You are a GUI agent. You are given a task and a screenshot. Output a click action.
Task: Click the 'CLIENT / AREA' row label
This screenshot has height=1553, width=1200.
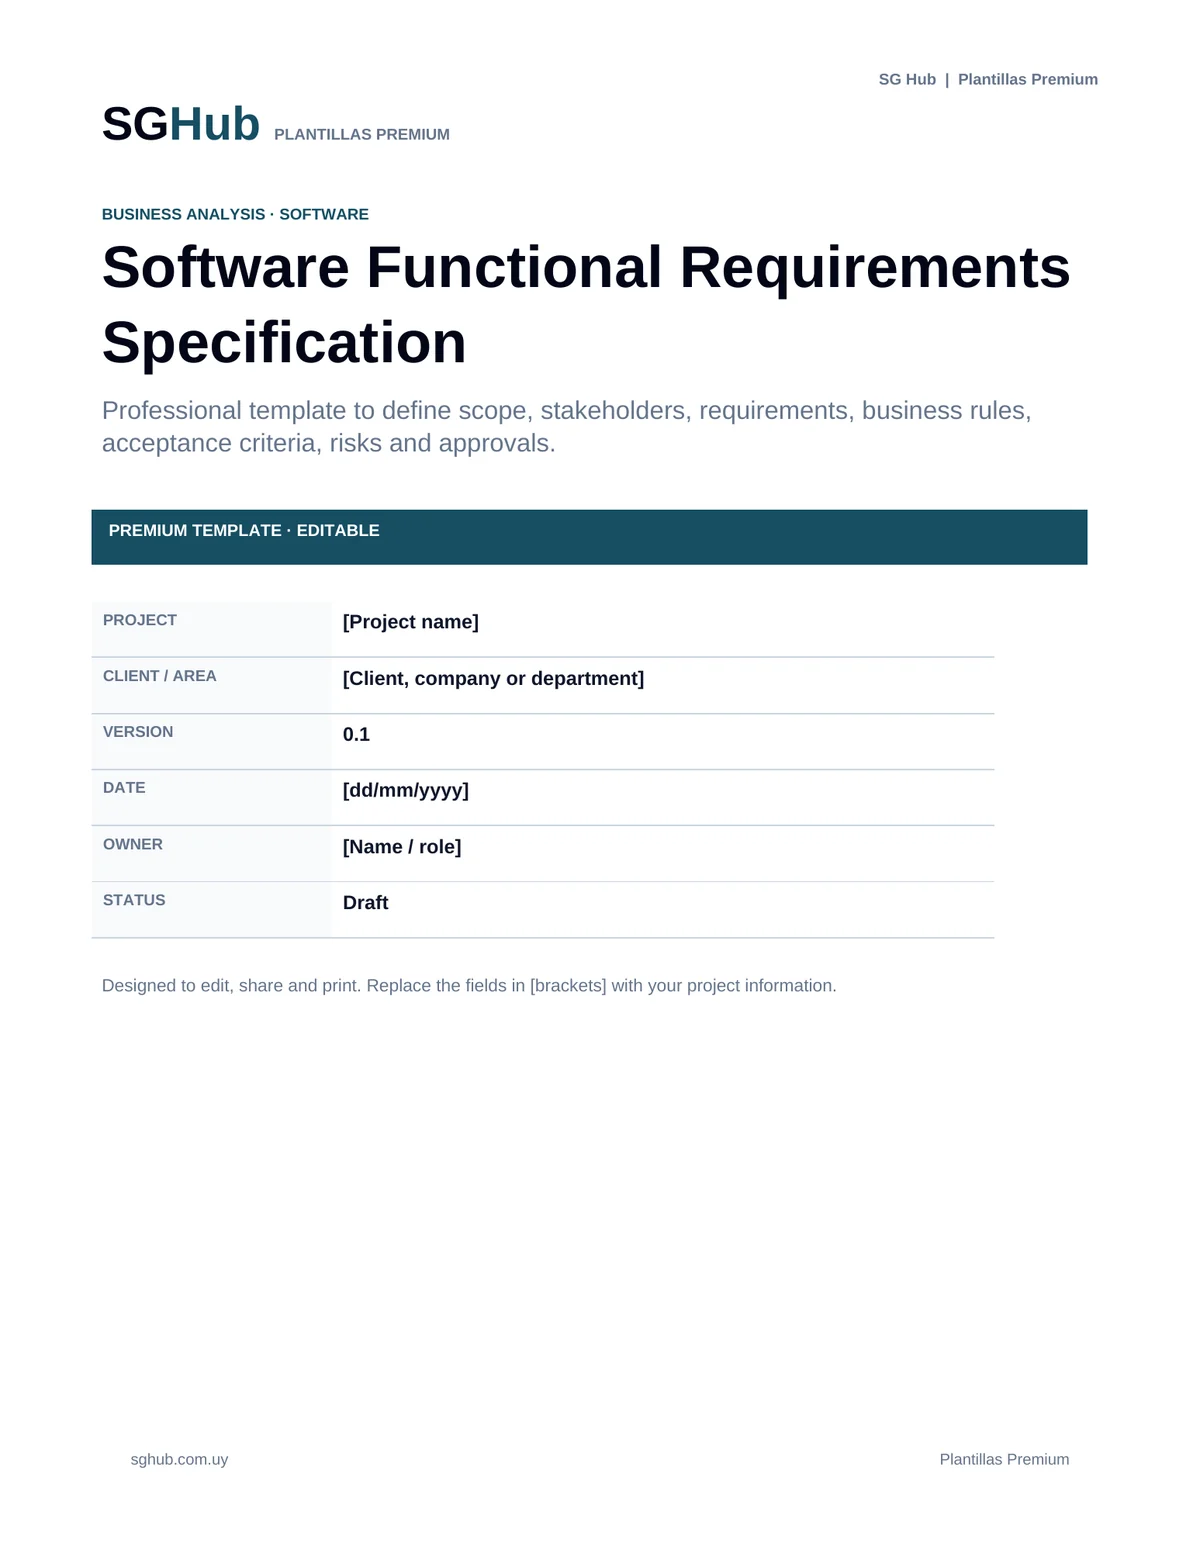[x=160, y=676]
